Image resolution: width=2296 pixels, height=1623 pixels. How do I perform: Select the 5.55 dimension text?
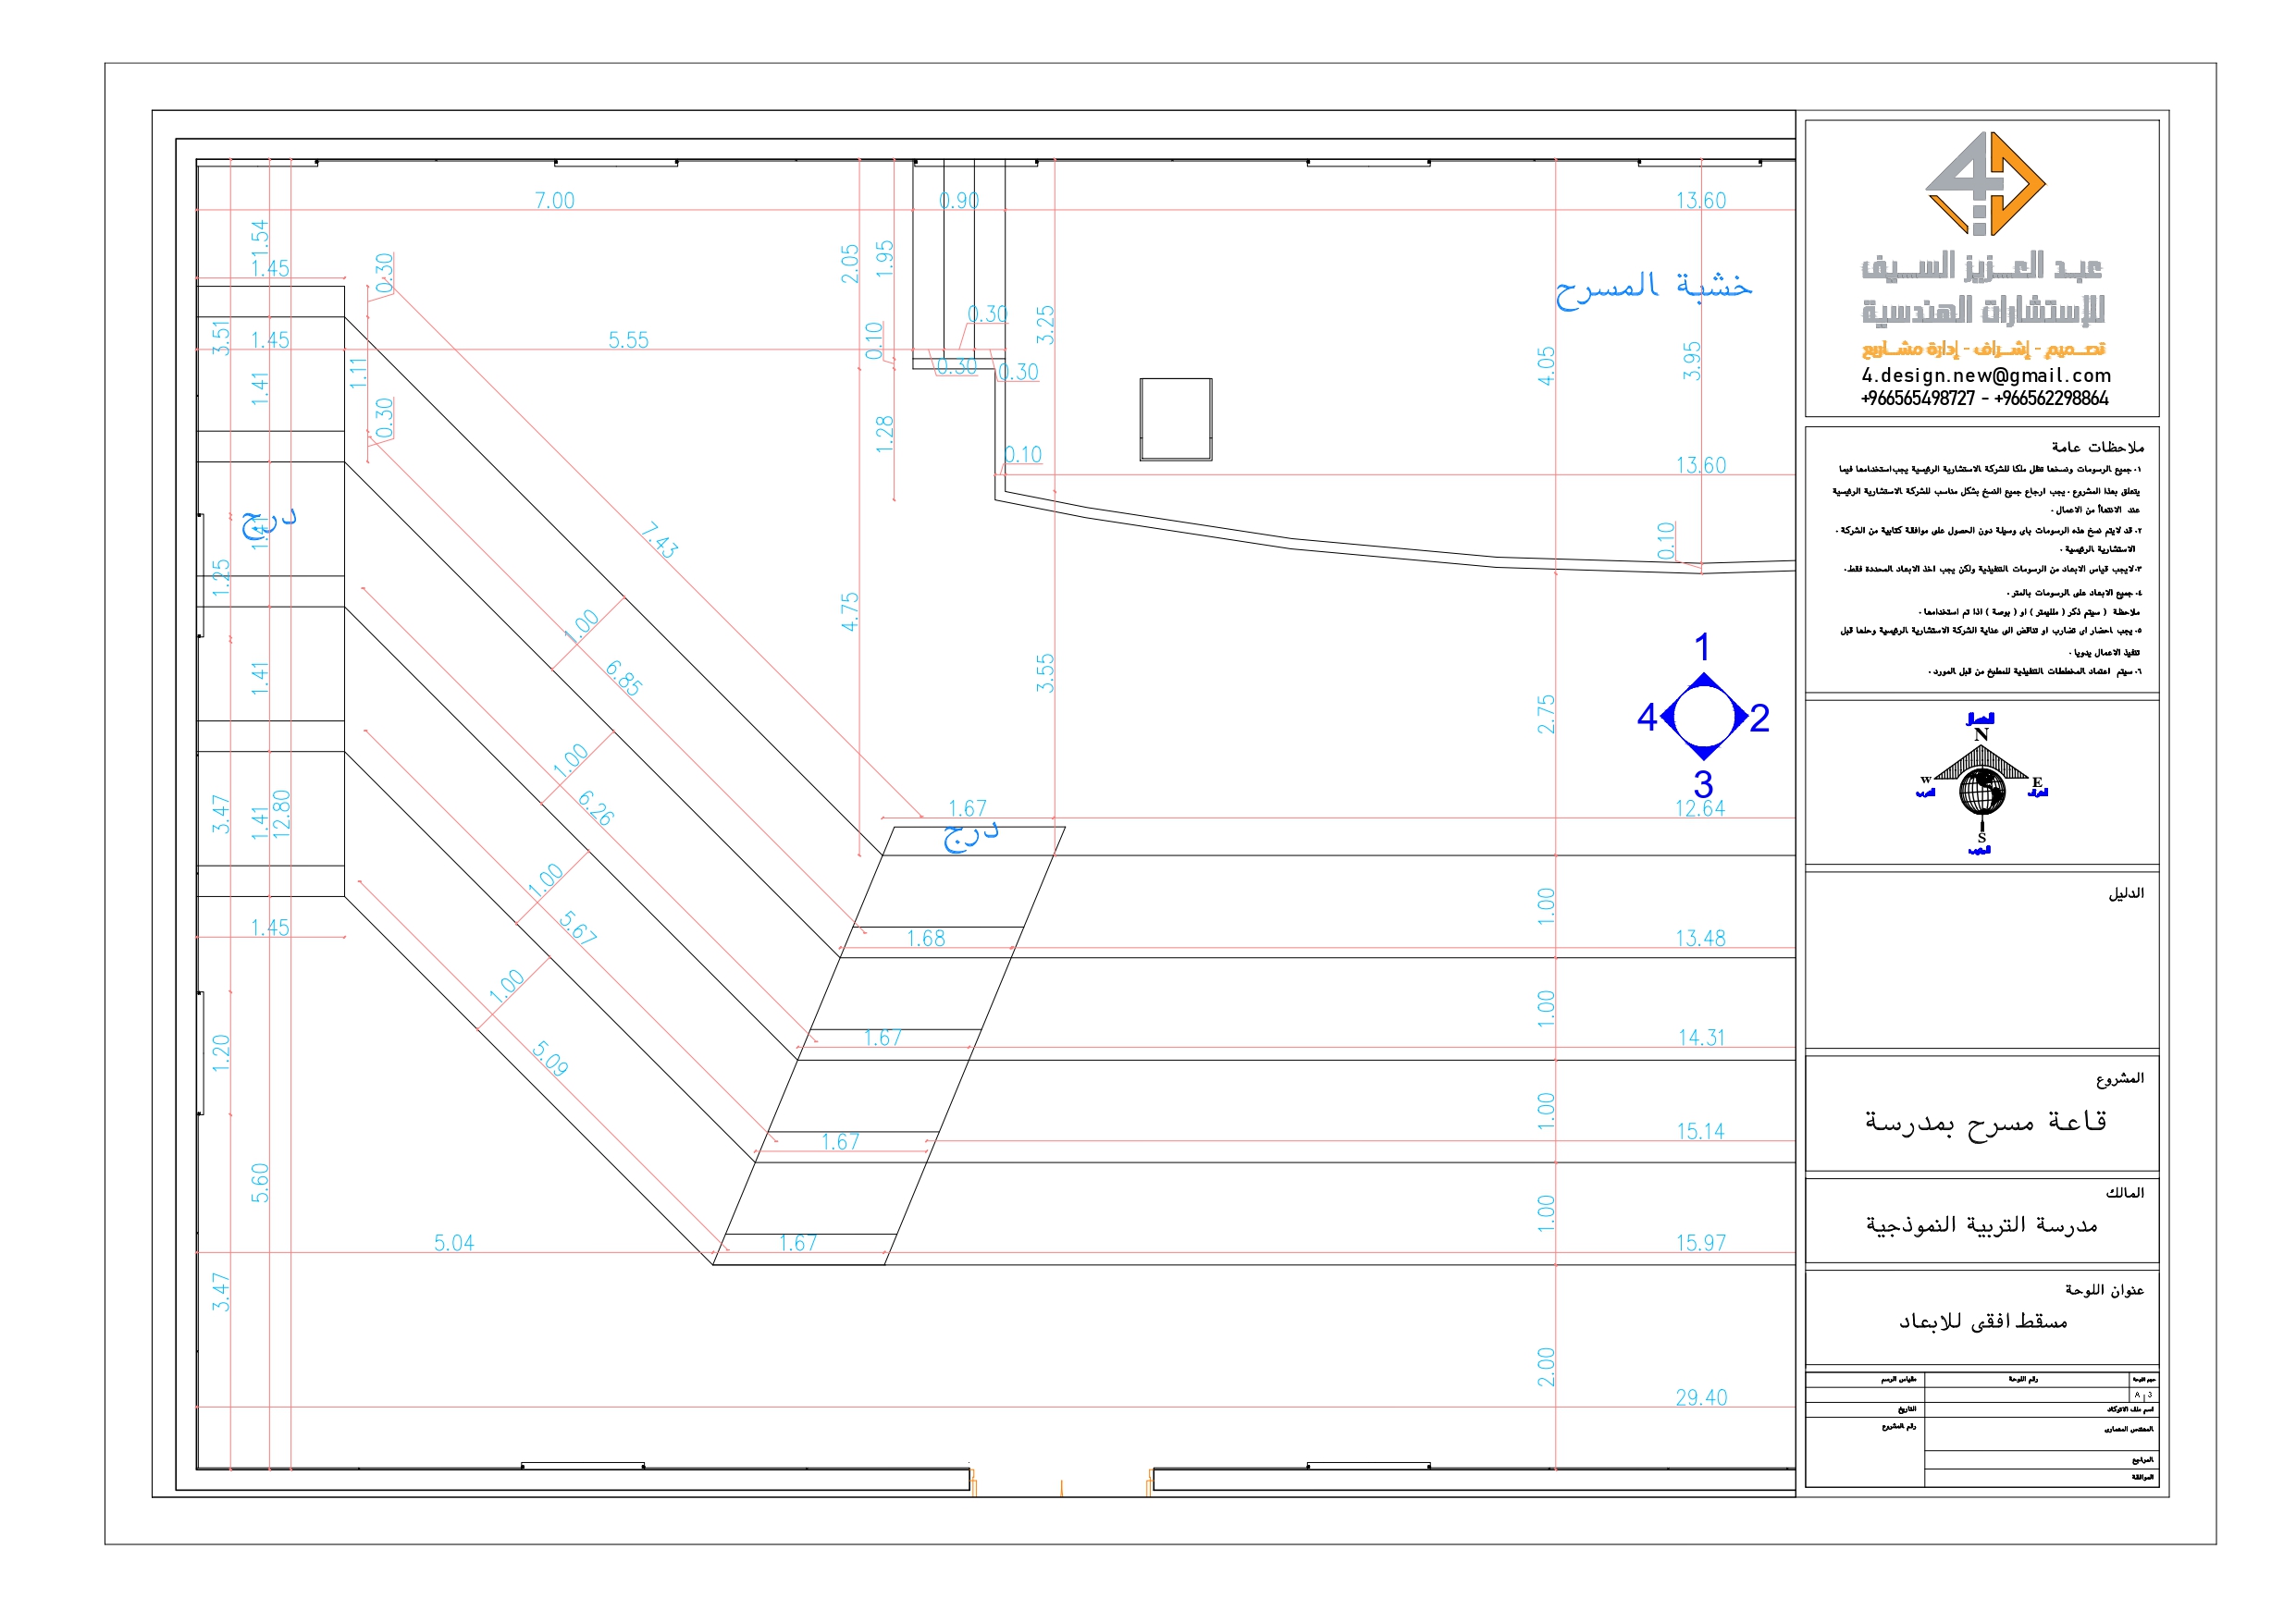(628, 340)
